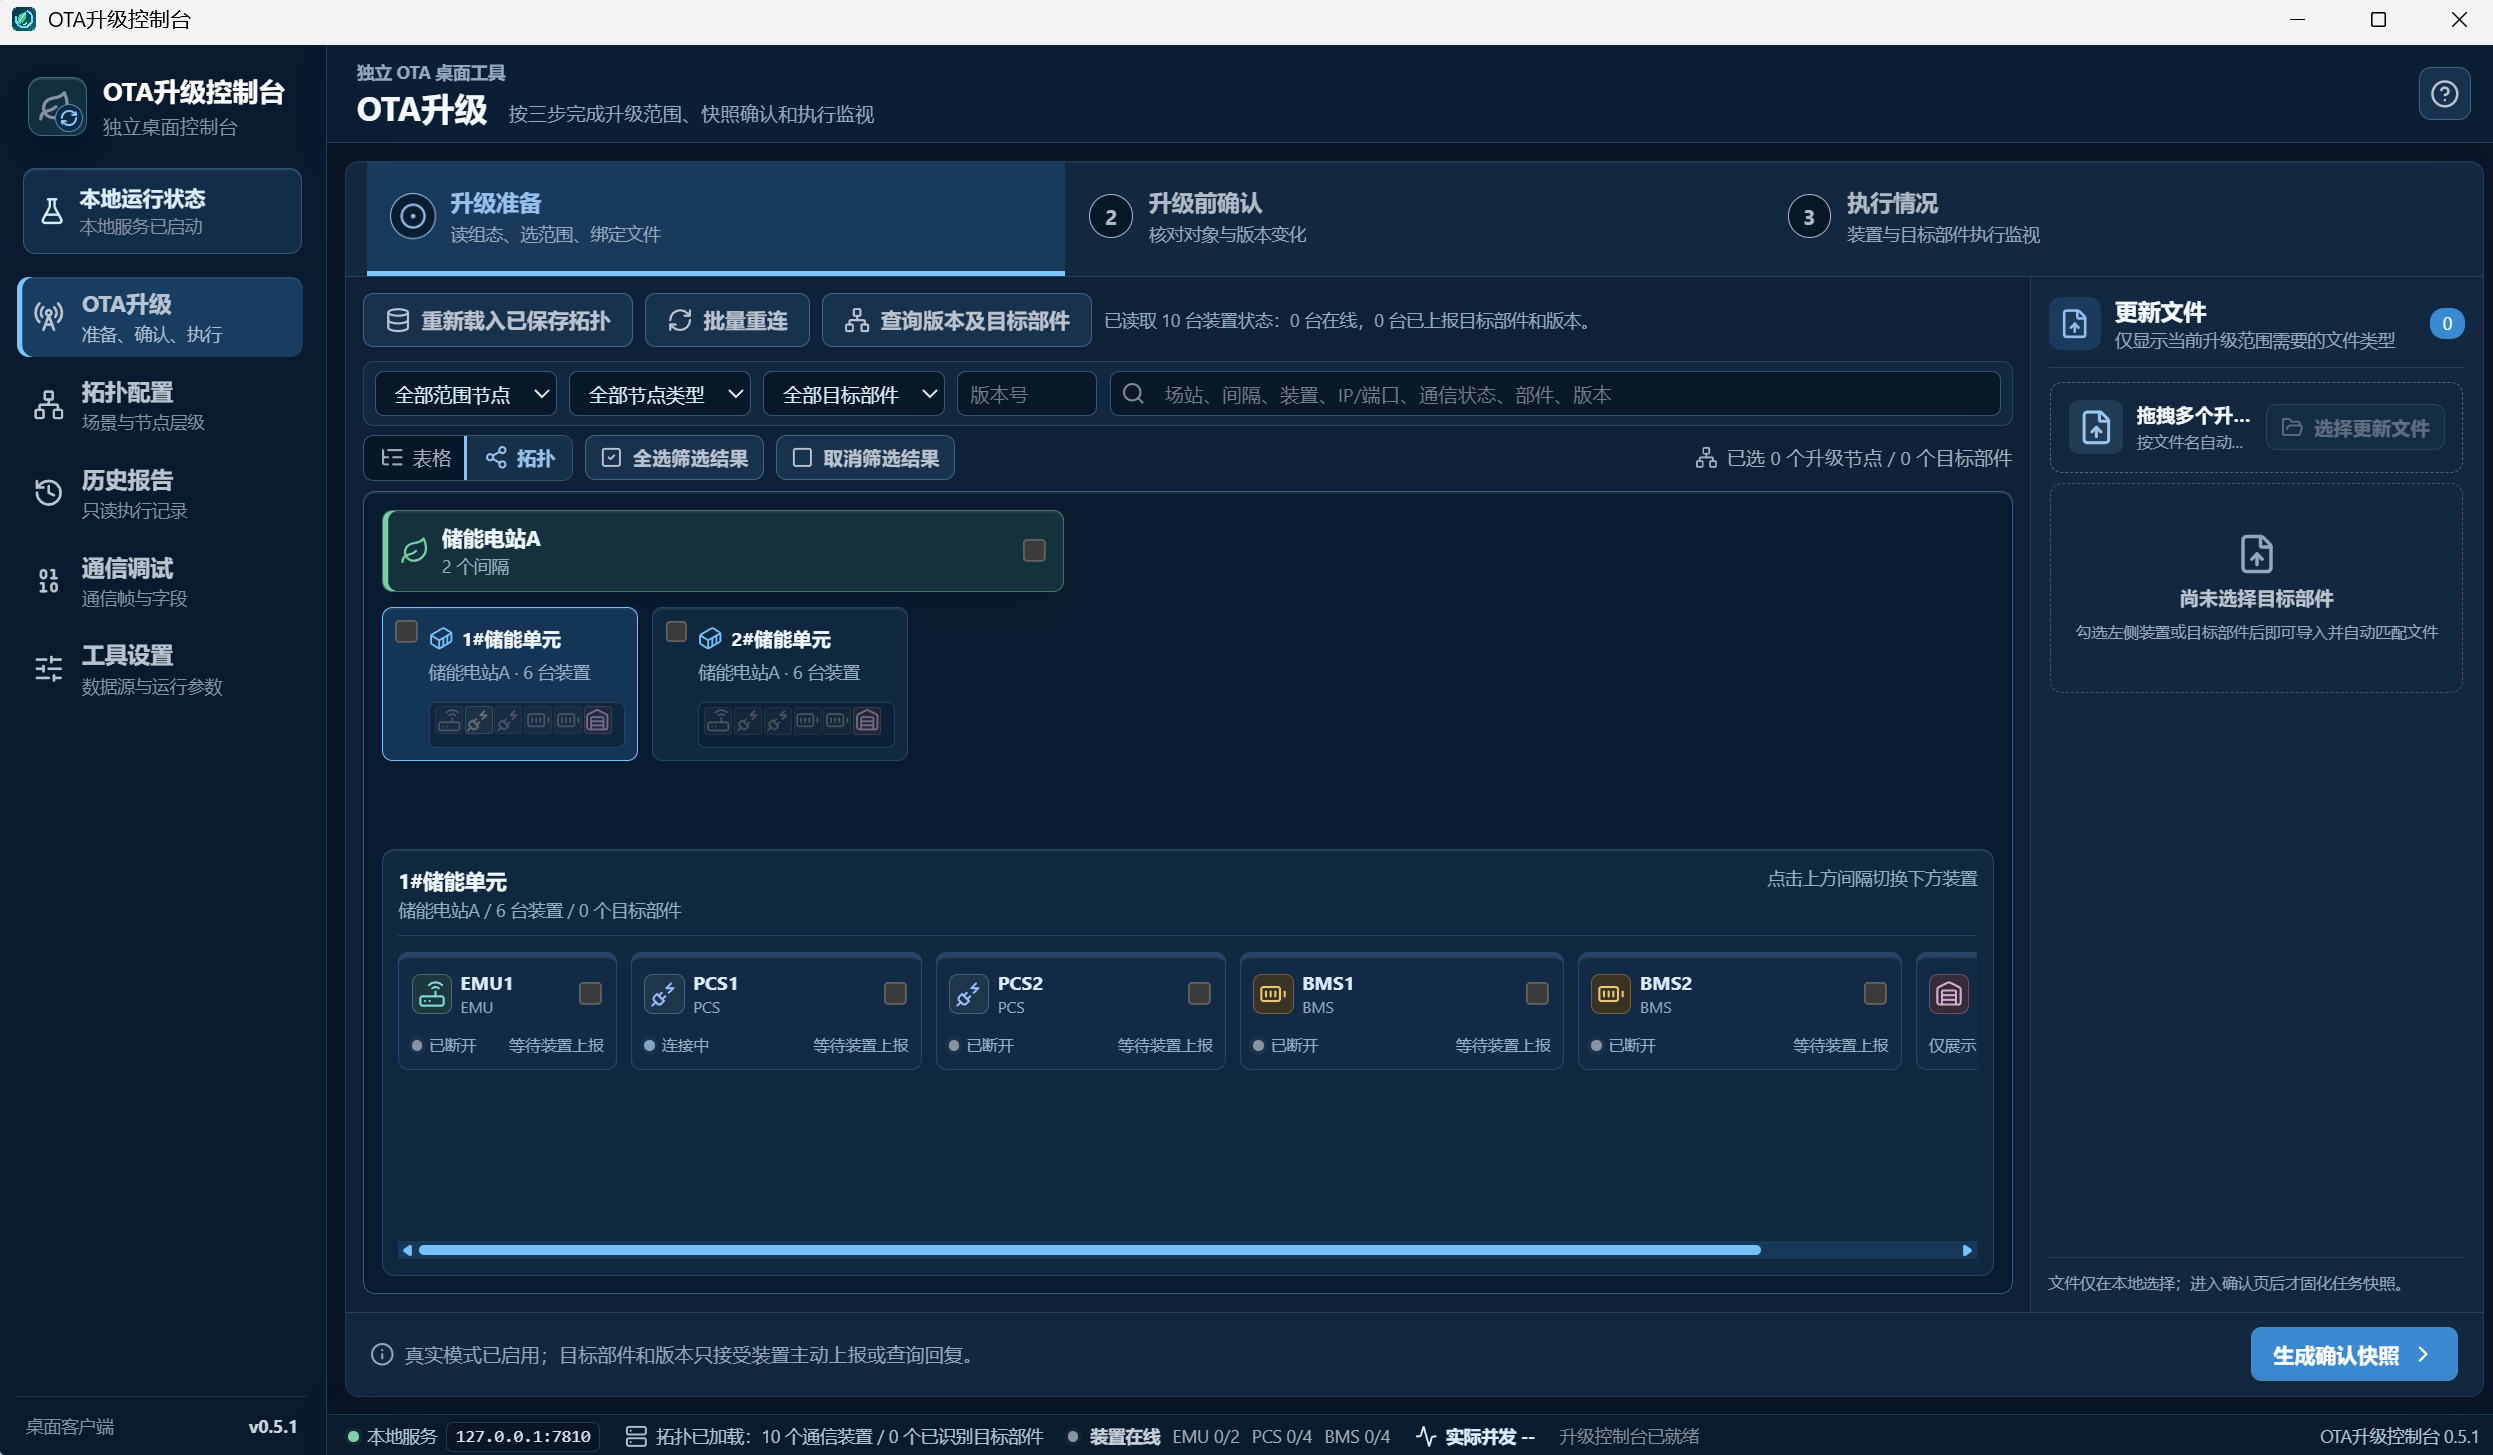Screen dimensions: 2493x1455
Task: Tick the BMS2 device checkbox
Action: coord(1875,993)
